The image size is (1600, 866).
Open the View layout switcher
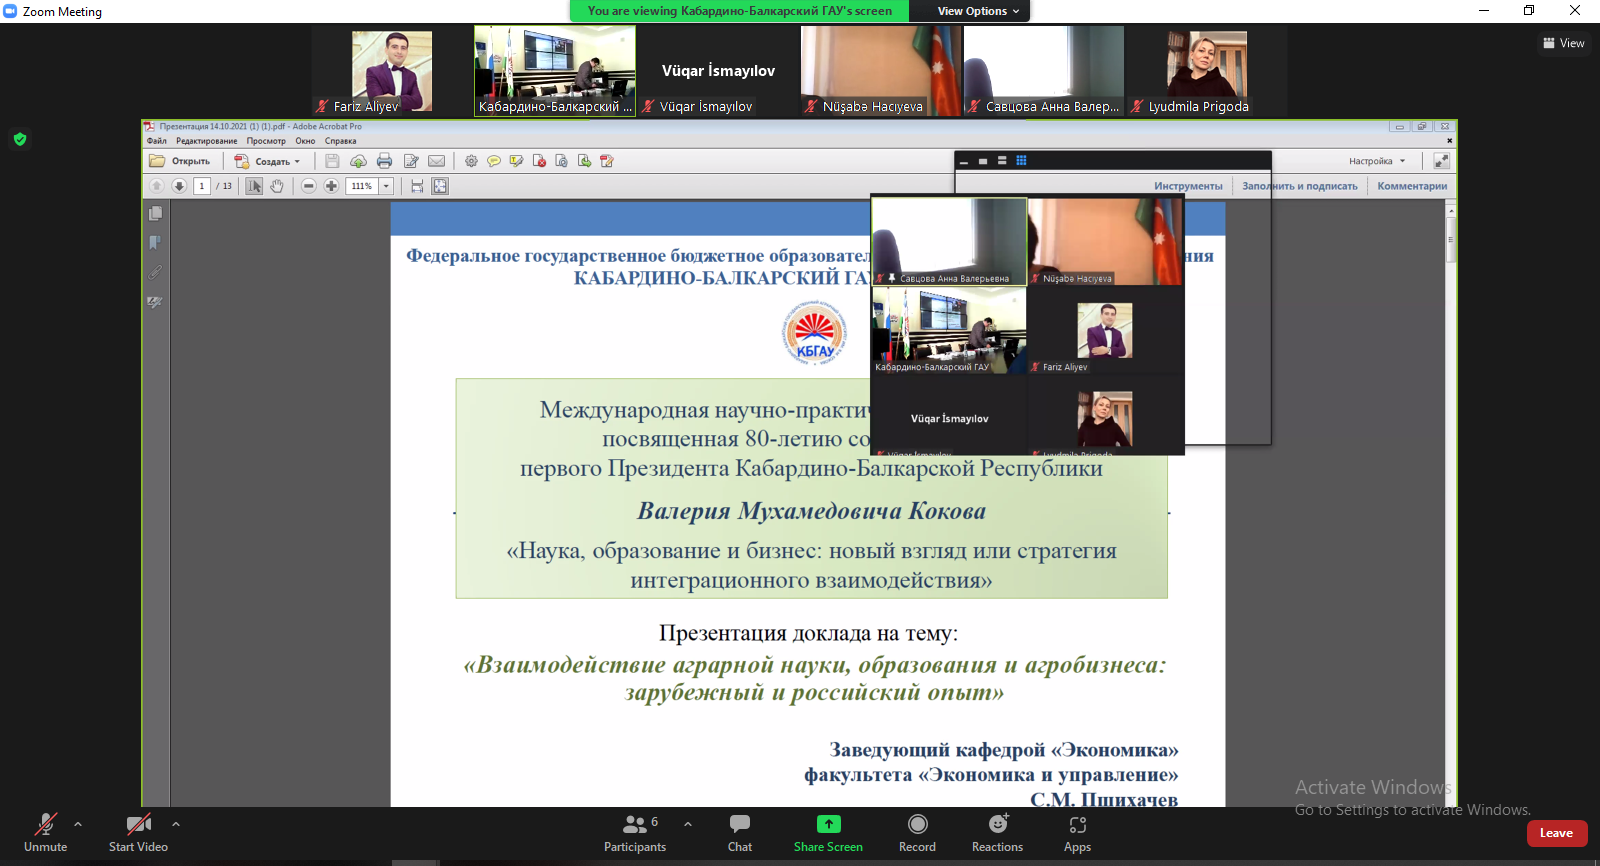click(x=1564, y=43)
